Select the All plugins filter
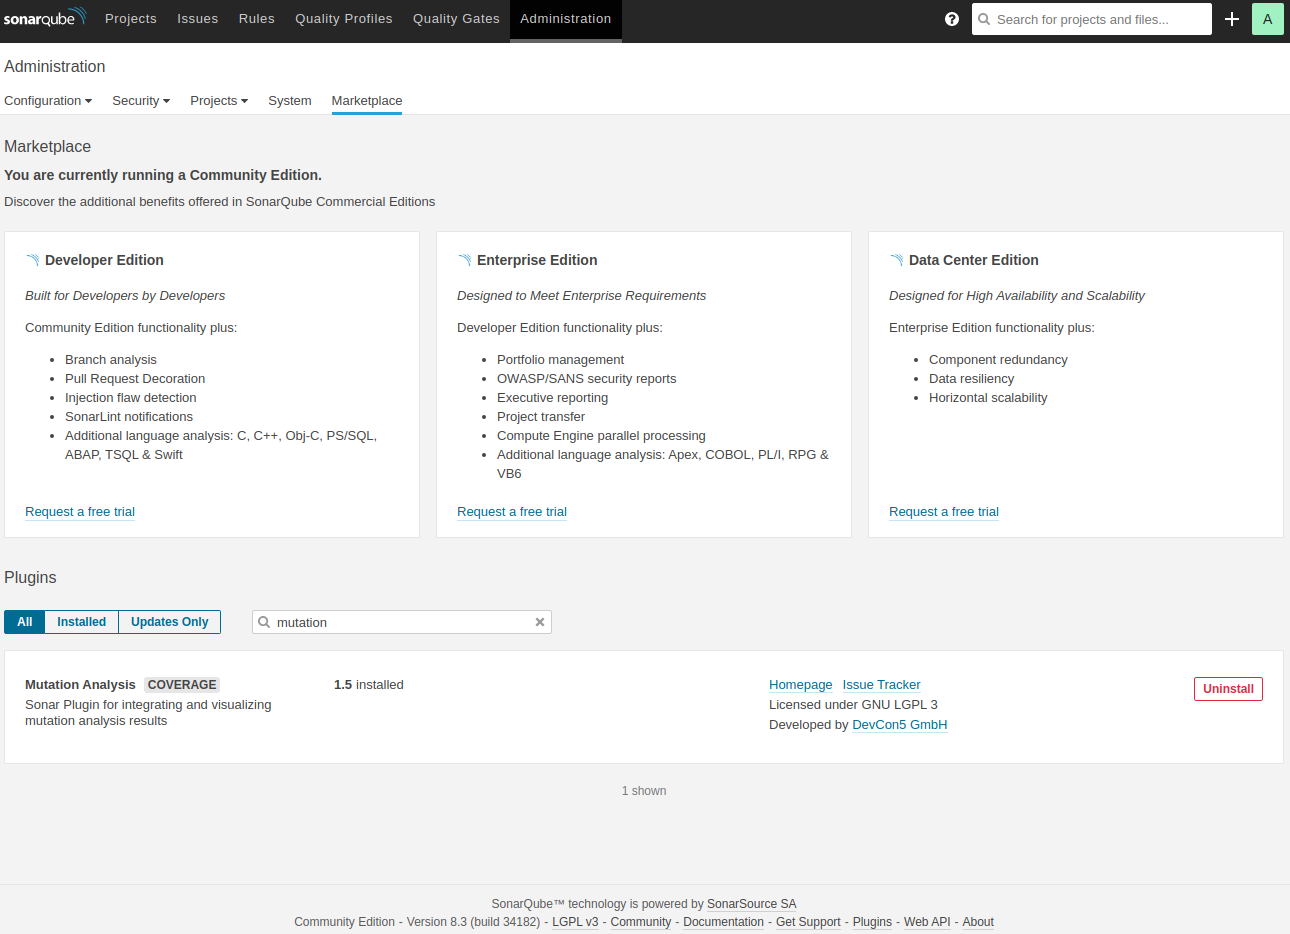 tap(25, 622)
